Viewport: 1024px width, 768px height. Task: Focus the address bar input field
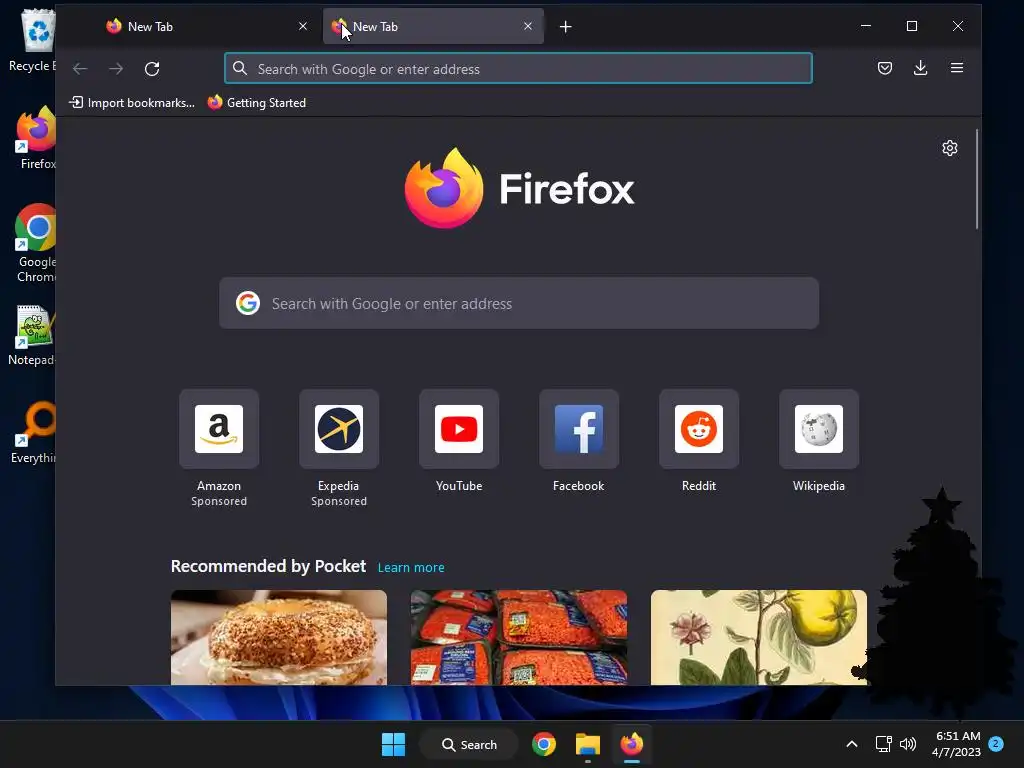pos(518,69)
